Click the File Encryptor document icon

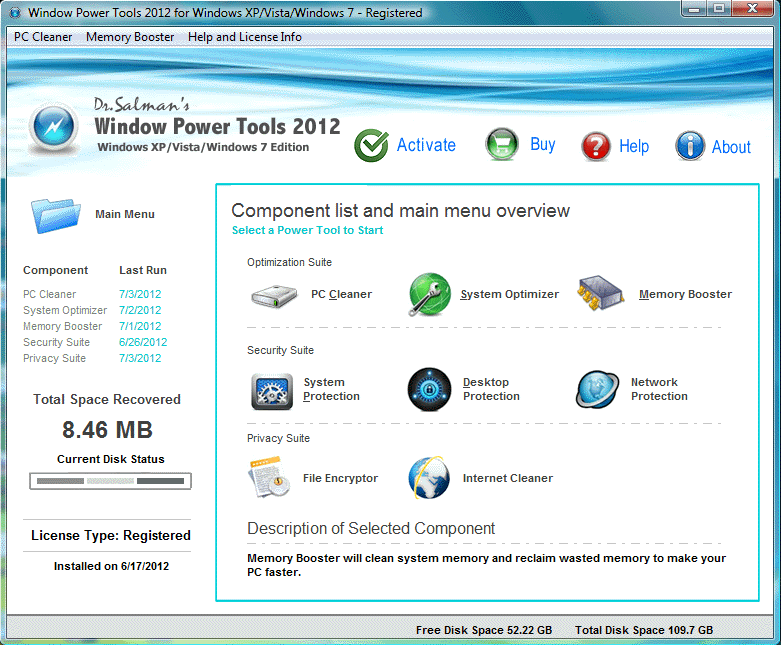tap(269, 477)
